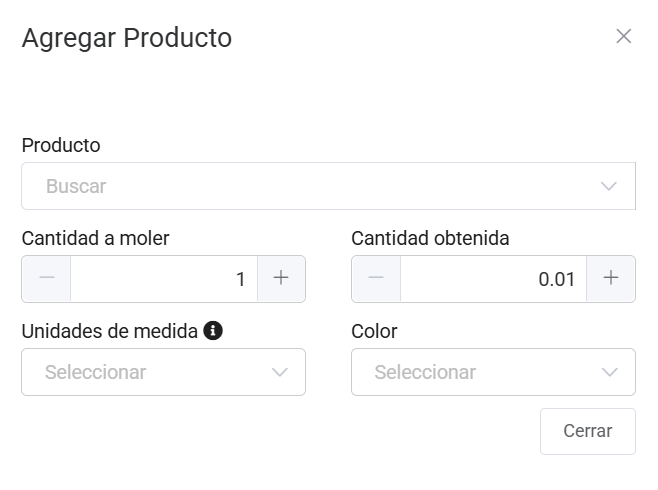This screenshot has width=658, height=490.
Task: Close the Agregar Producto dialog with X
Action: click(x=624, y=37)
